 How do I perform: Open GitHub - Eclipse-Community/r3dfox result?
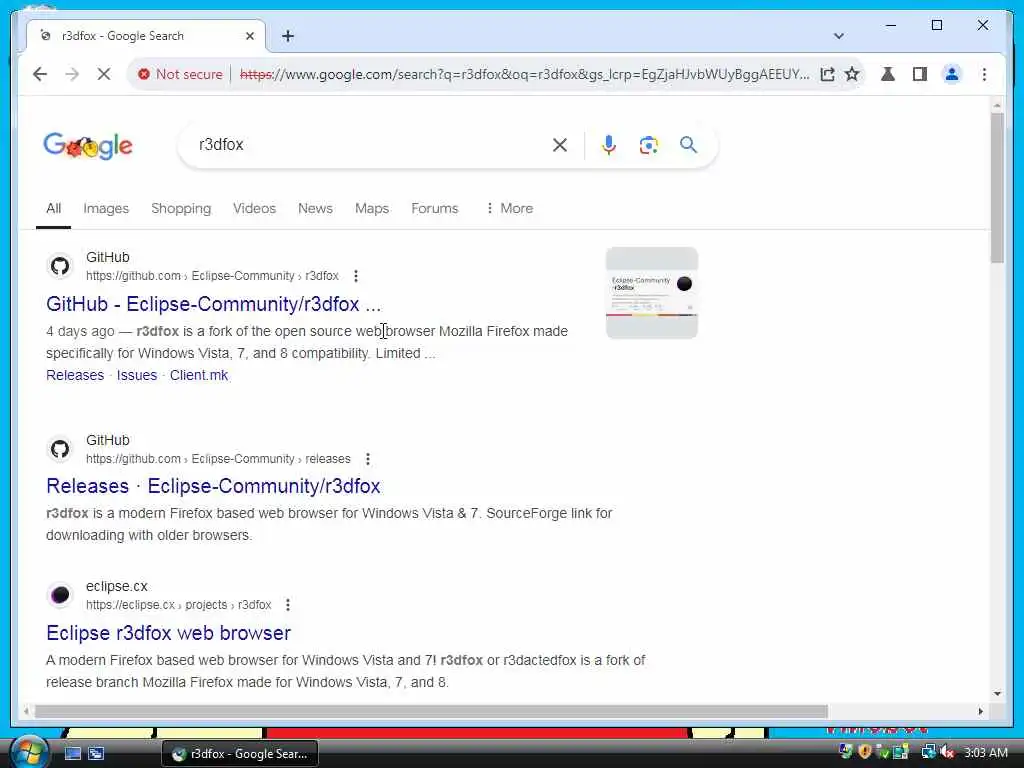pos(214,304)
